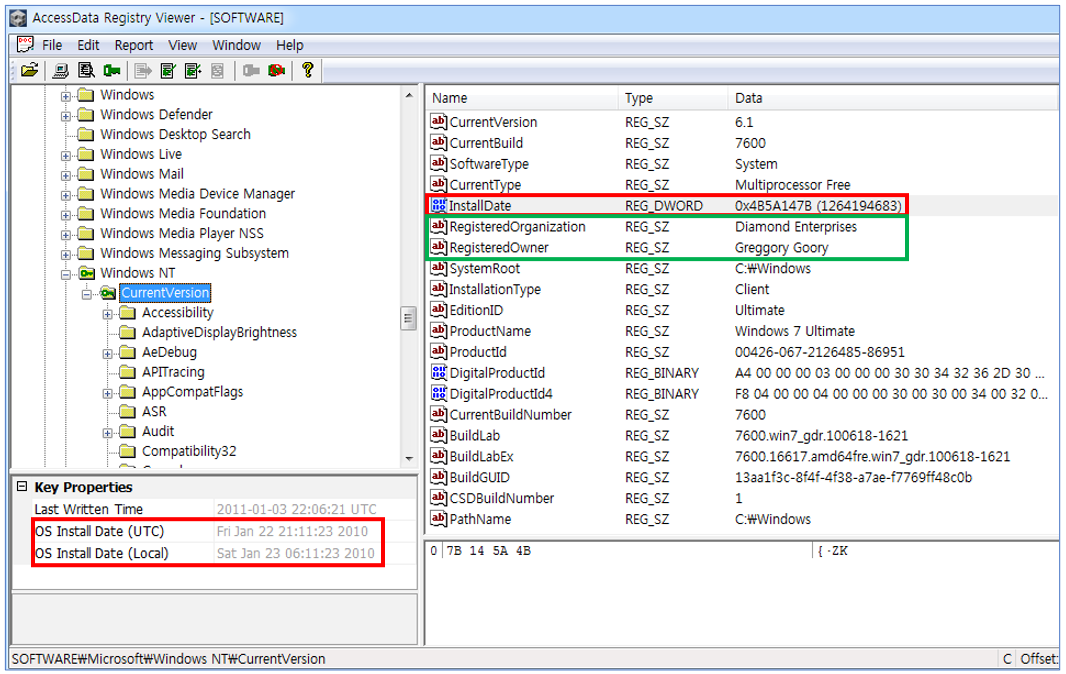
Task: Click the tree pane scroll up arrow
Action: 409,95
